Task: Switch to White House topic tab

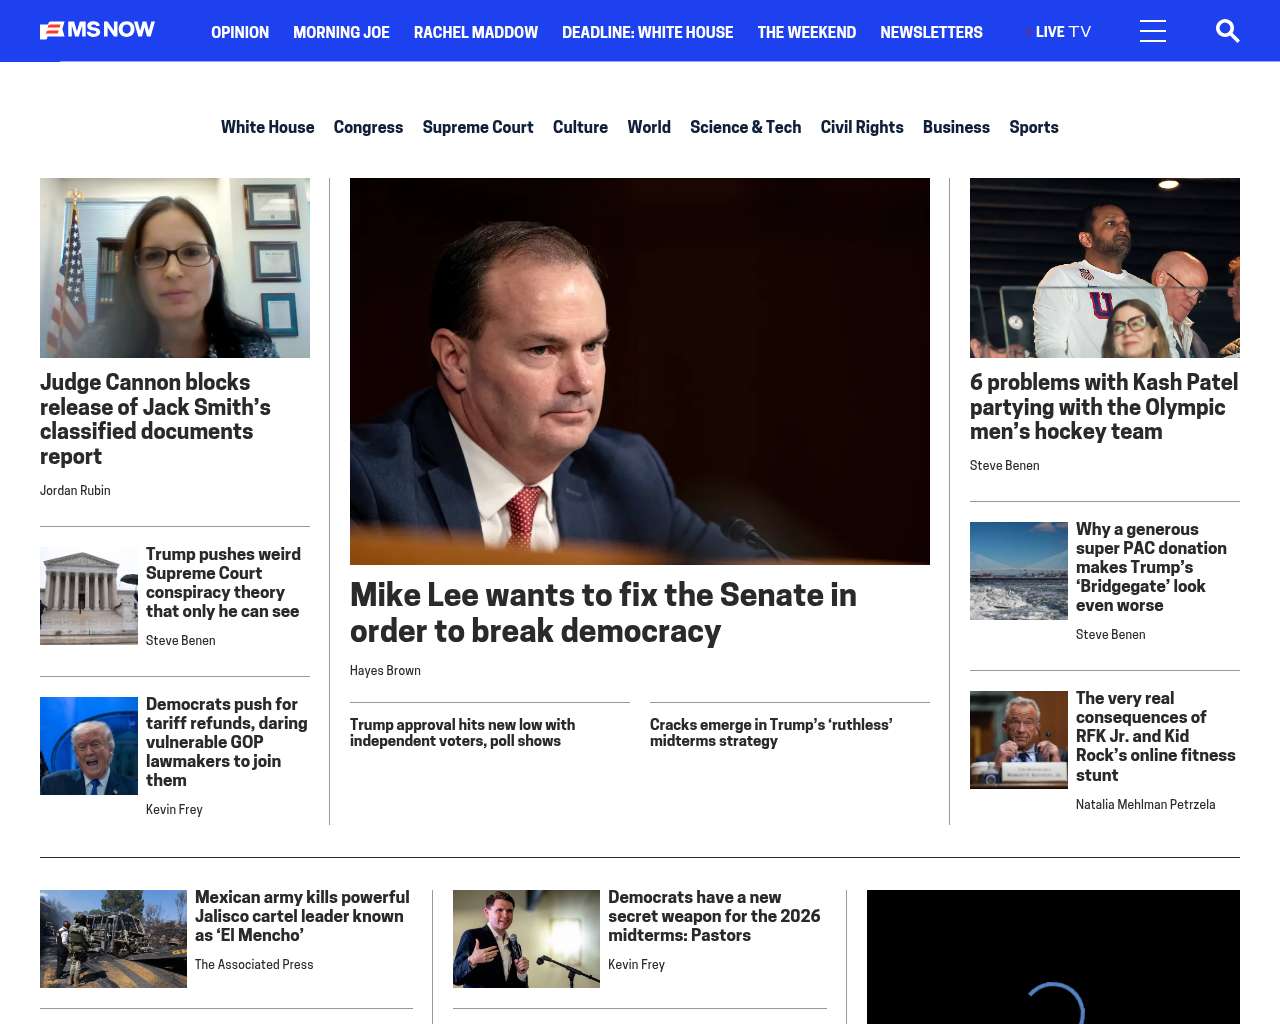Action: point(267,127)
